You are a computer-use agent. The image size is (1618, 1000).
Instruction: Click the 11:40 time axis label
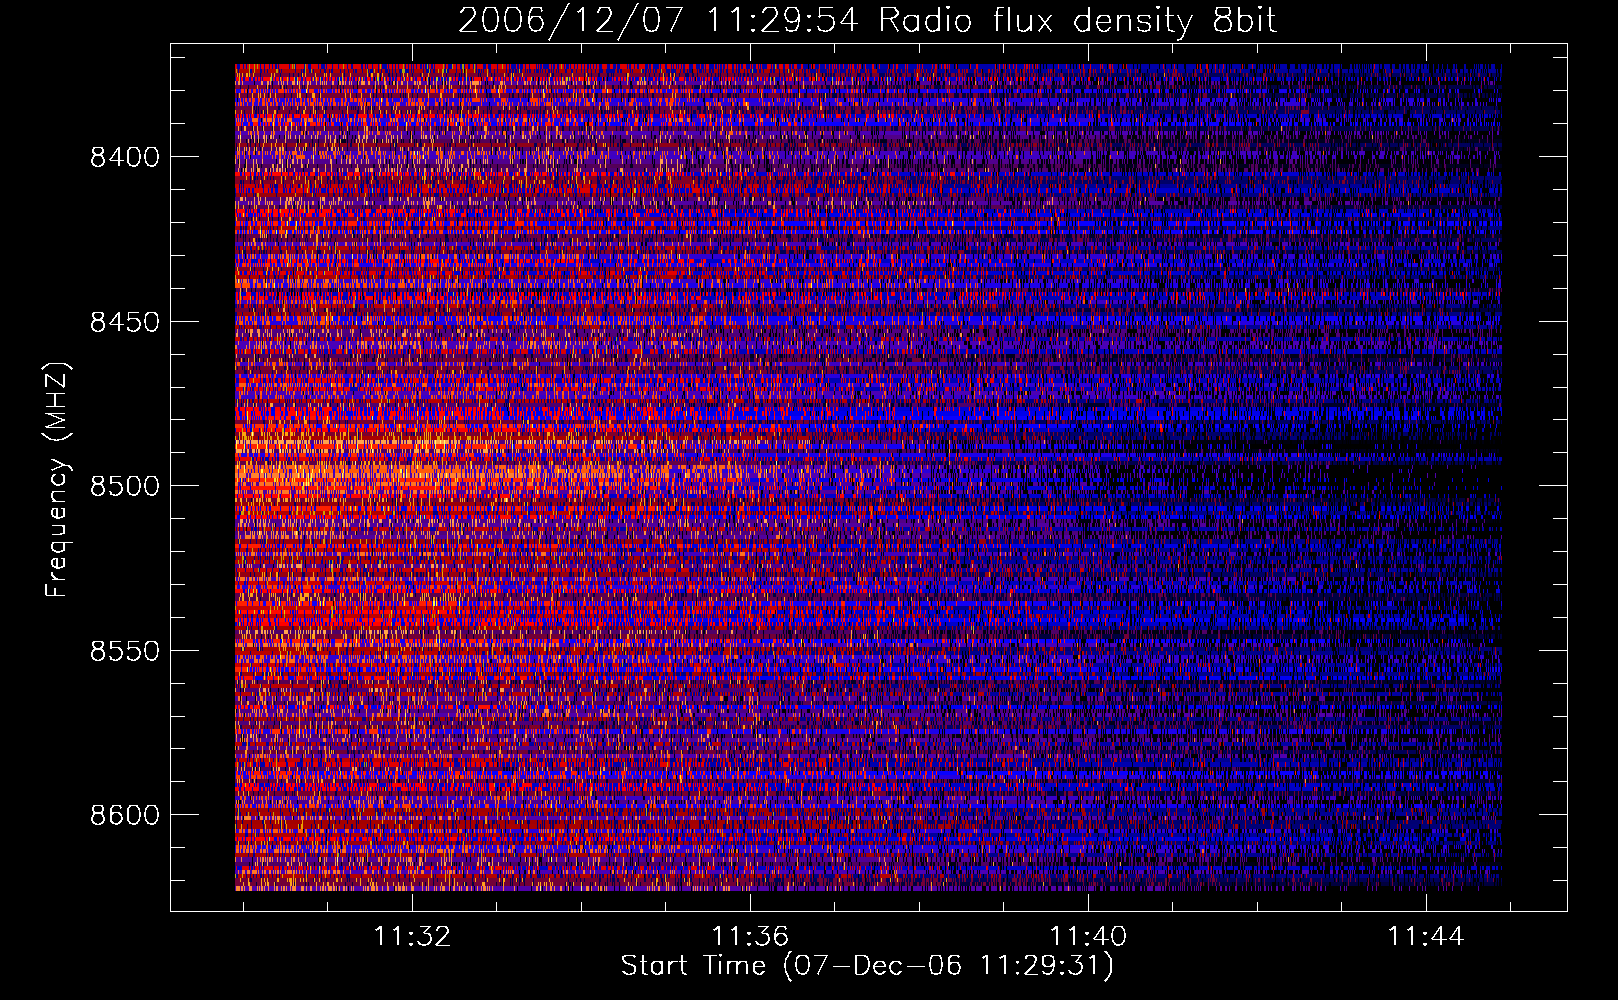click(x=1087, y=936)
